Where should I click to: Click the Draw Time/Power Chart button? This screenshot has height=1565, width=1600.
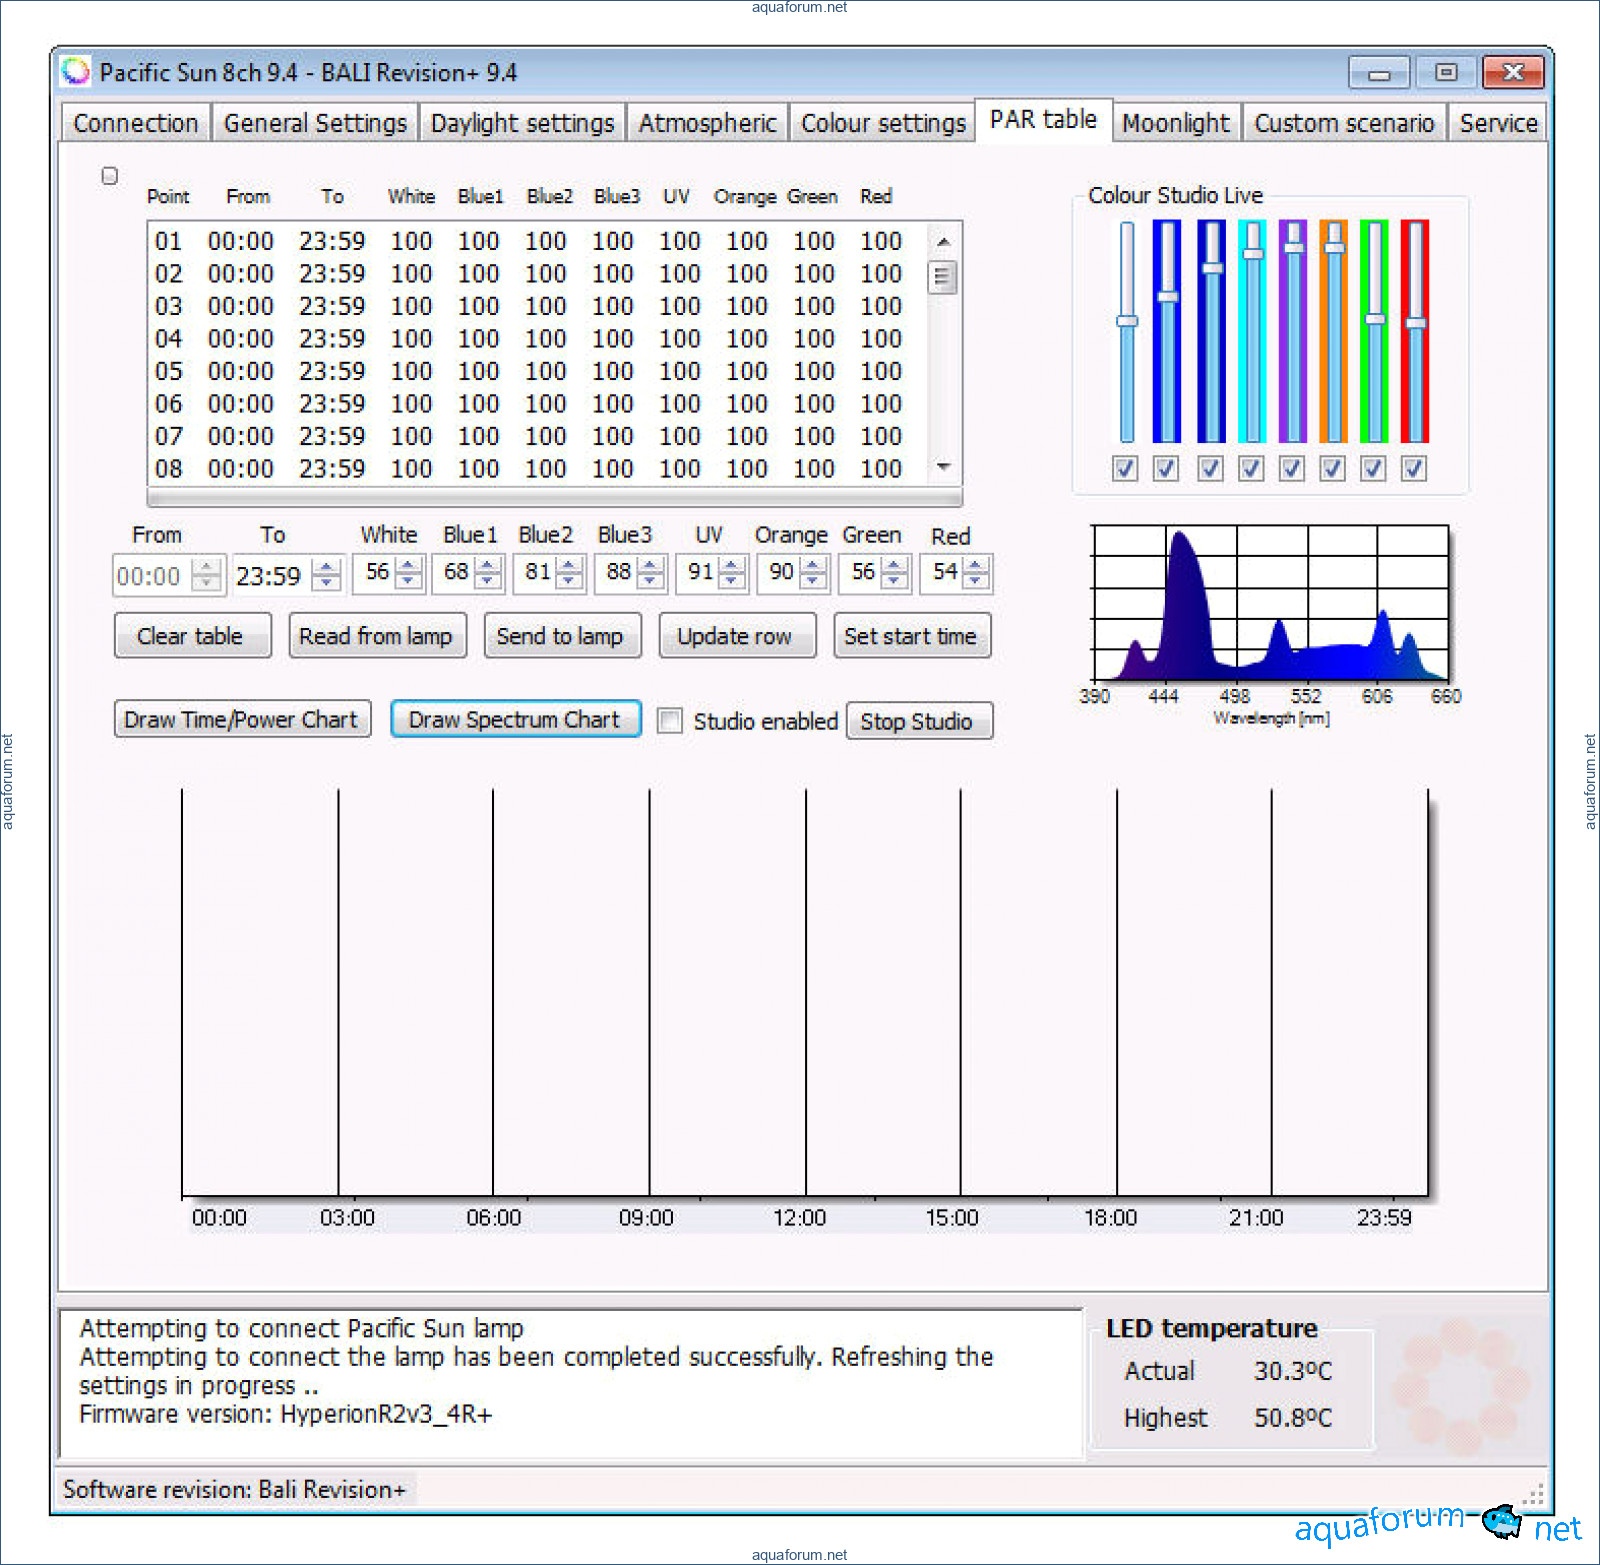241,720
